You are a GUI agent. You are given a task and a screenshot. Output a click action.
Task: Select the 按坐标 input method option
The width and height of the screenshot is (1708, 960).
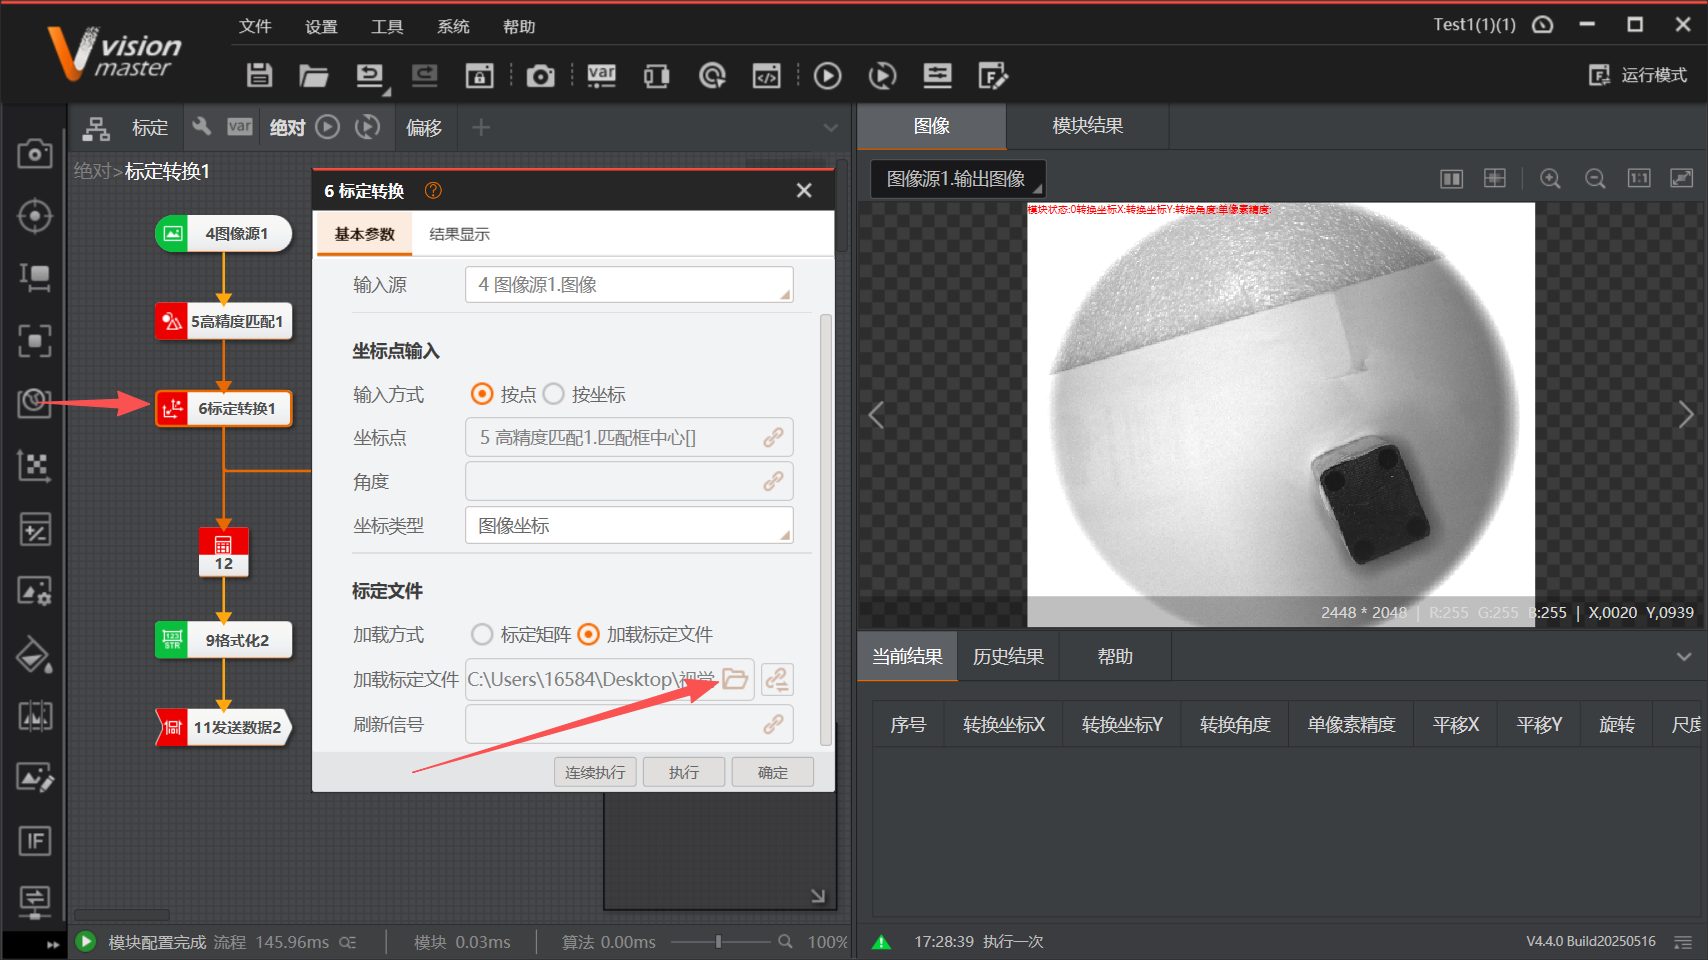click(x=554, y=394)
